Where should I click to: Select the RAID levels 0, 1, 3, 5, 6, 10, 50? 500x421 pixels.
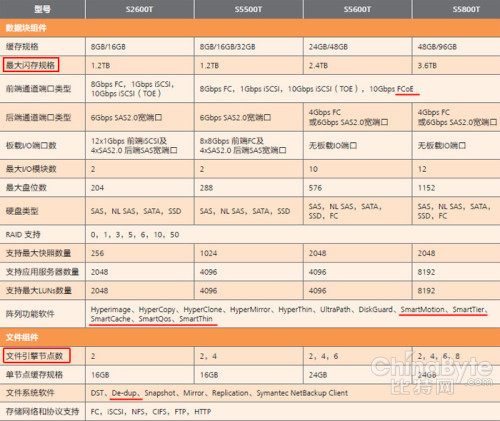pyautogui.click(x=135, y=235)
